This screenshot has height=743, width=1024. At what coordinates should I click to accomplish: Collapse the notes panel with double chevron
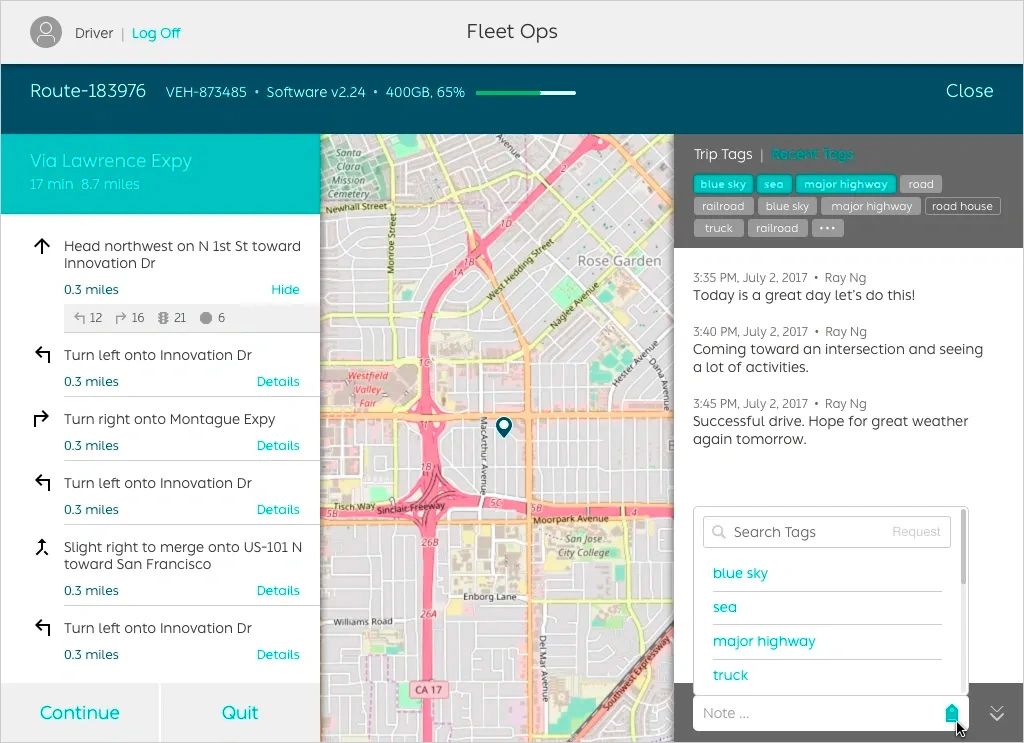tap(996, 713)
